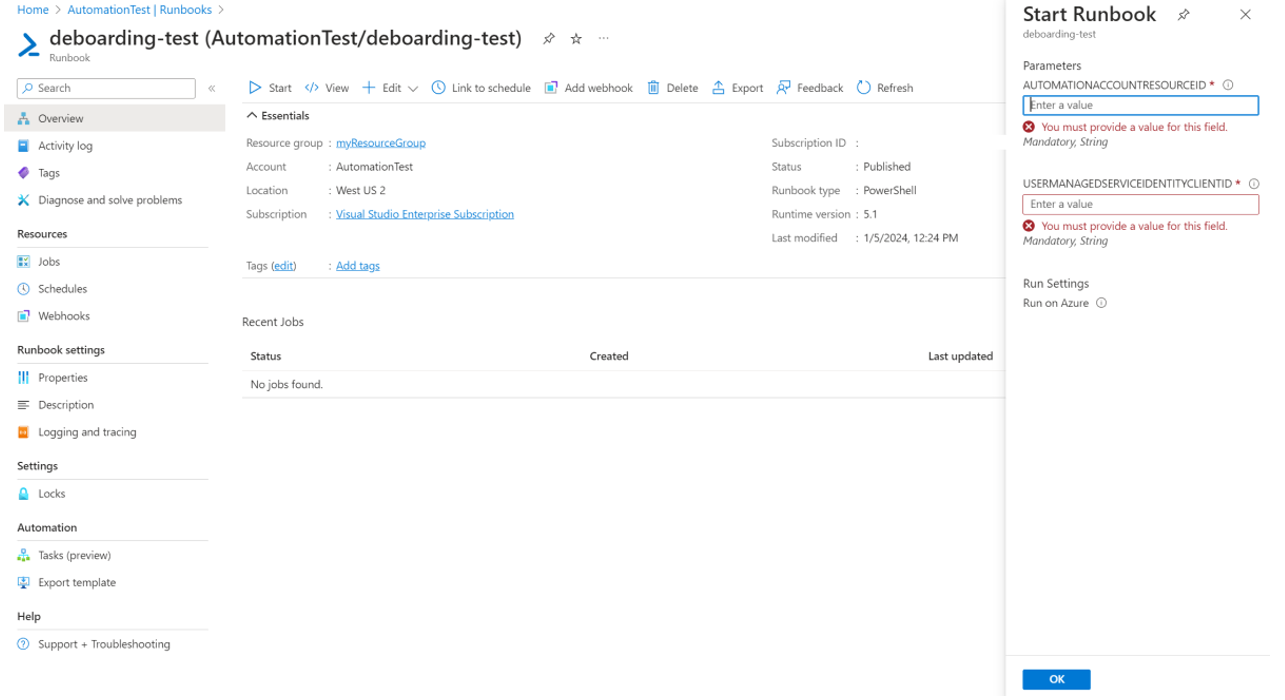Click info icon beside USERMANAGEDSERVICEIDENTITYCLIENTID
Image resolution: width=1285 pixels, height=700 pixels.
(x=1254, y=184)
